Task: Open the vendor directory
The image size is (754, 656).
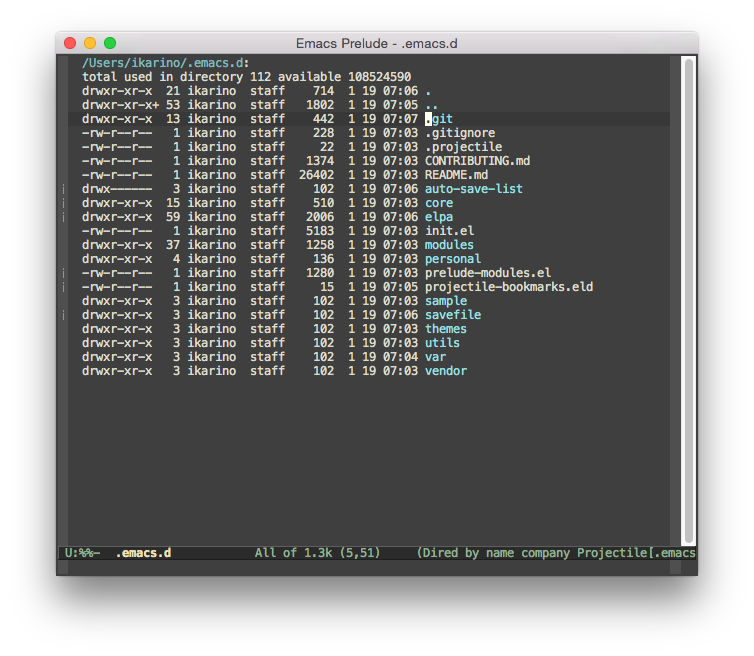Action: [446, 370]
